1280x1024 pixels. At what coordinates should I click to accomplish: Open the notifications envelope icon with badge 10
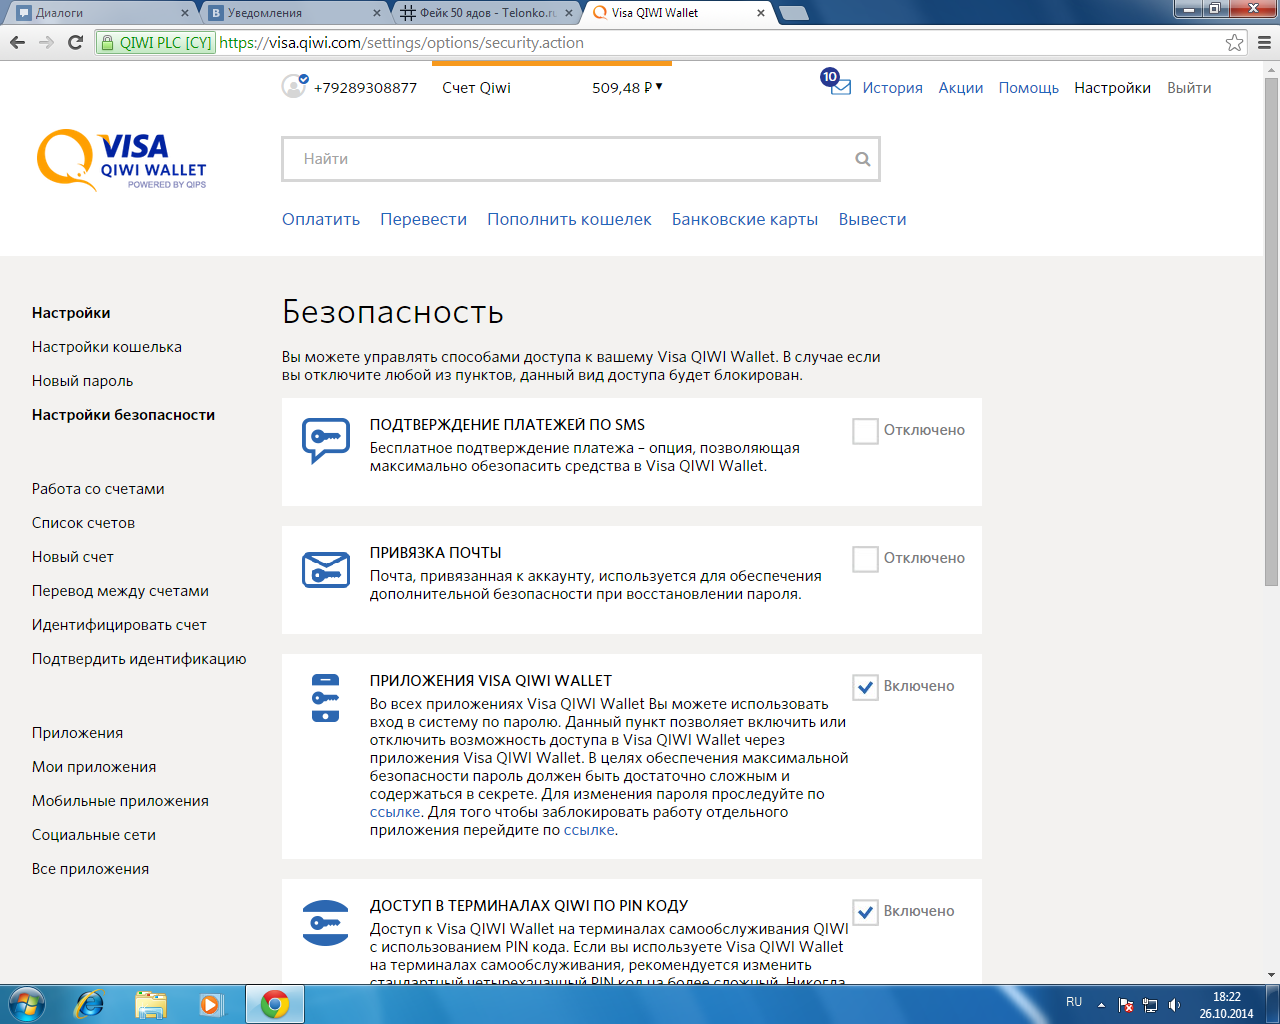(x=838, y=84)
